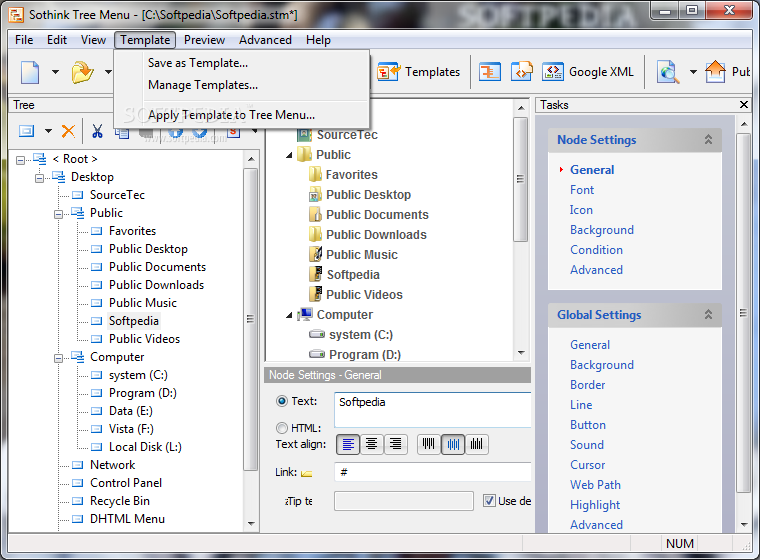The width and height of the screenshot is (760, 560).
Task: Click Computer monitor icon in preview pane
Action: [305, 314]
